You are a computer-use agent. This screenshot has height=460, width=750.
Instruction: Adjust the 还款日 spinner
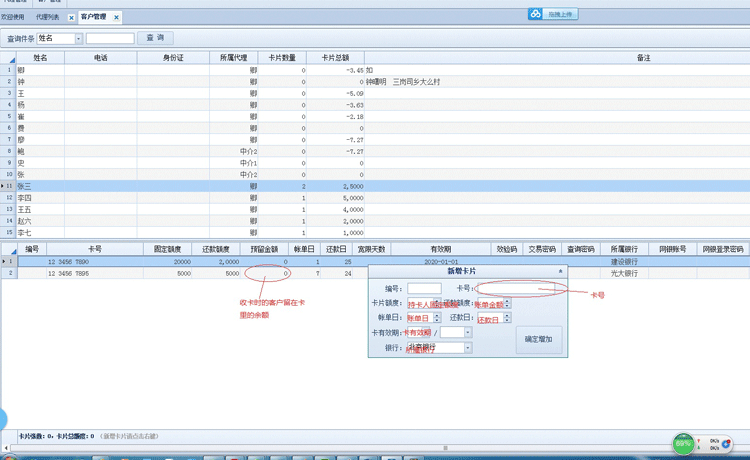509,318
